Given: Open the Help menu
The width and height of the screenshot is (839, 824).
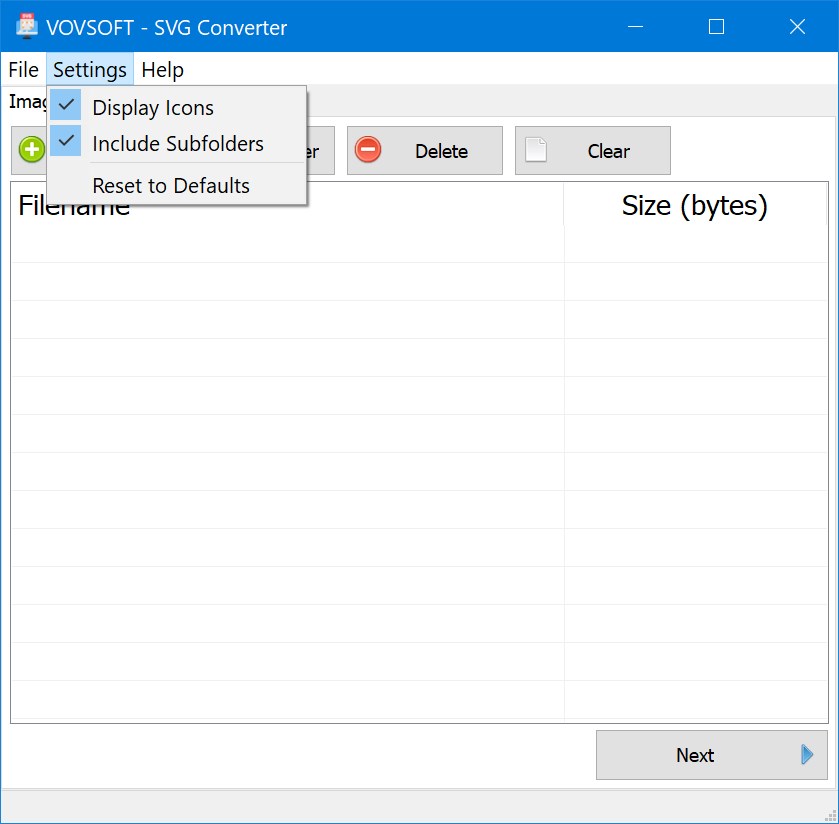Looking at the screenshot, I should 162,69.
